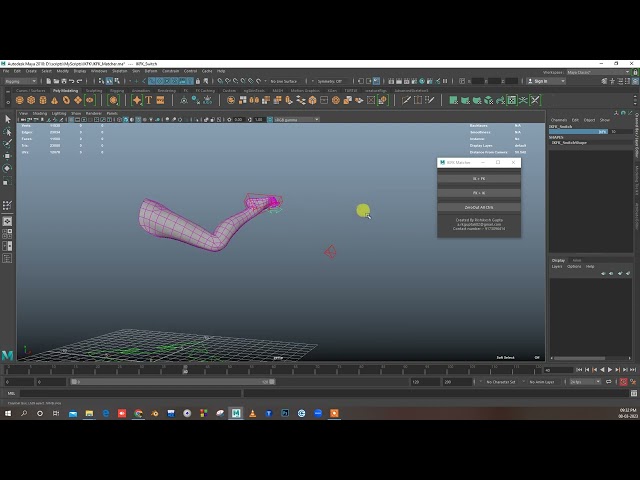Click the range slider bar below timeline
The image size is (640, 480).
tap(173, 382)
